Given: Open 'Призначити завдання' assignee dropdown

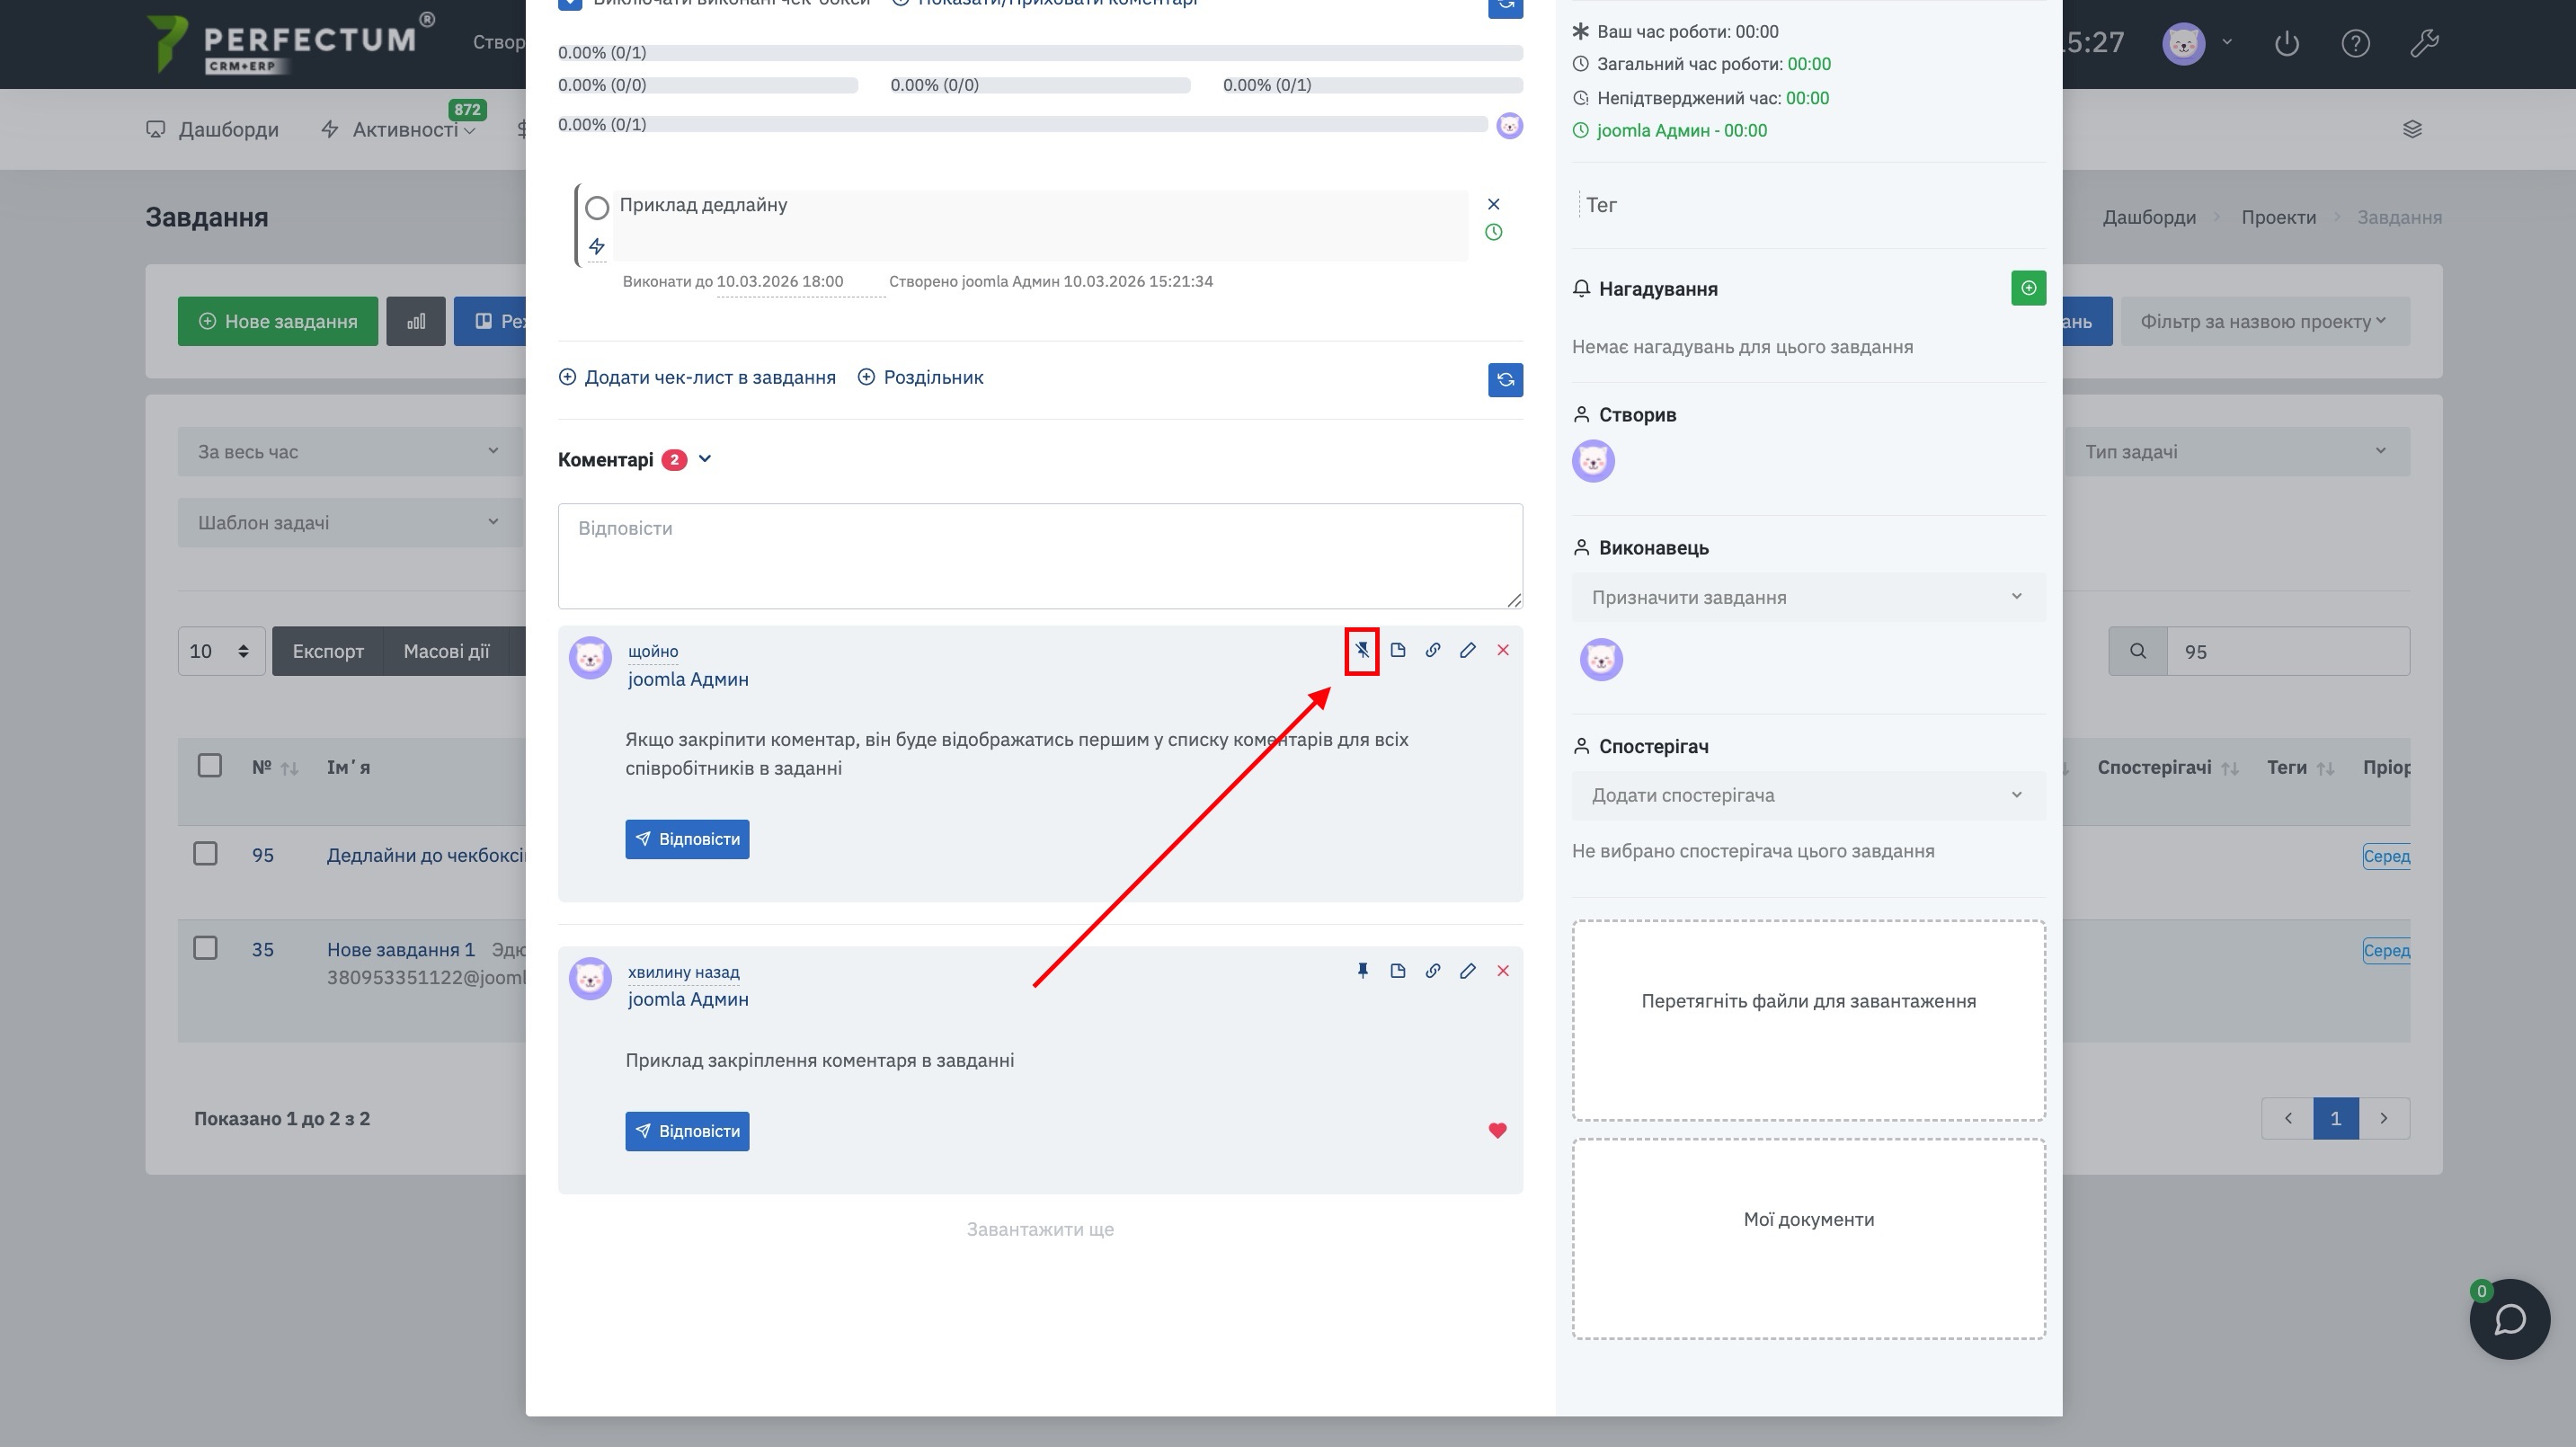Looking at the screenshot, I should [1807, 597].
